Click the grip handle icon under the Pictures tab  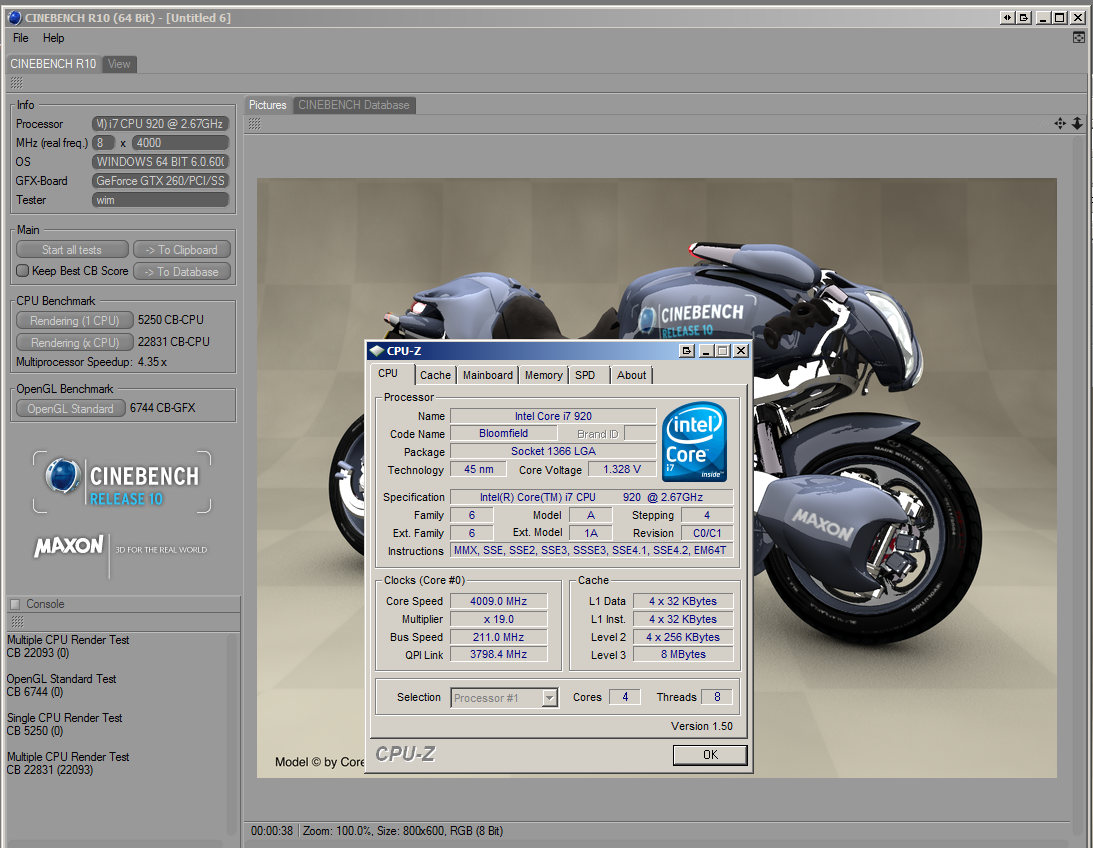(x=255, y=124)
